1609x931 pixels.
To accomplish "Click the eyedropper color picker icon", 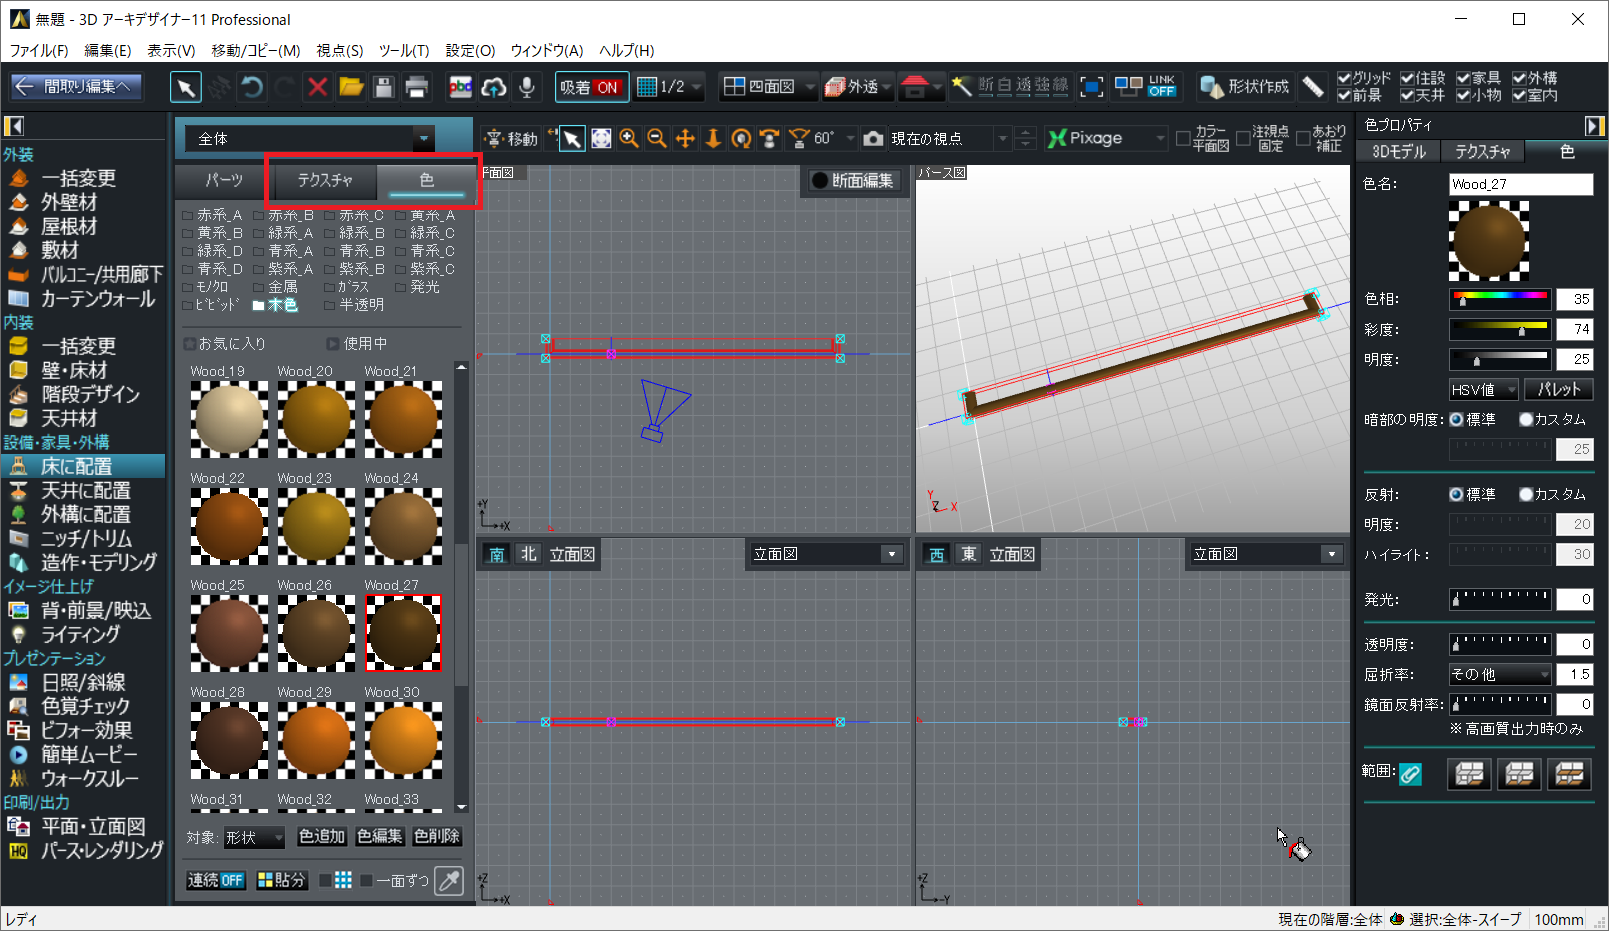I will pos(450,880).
